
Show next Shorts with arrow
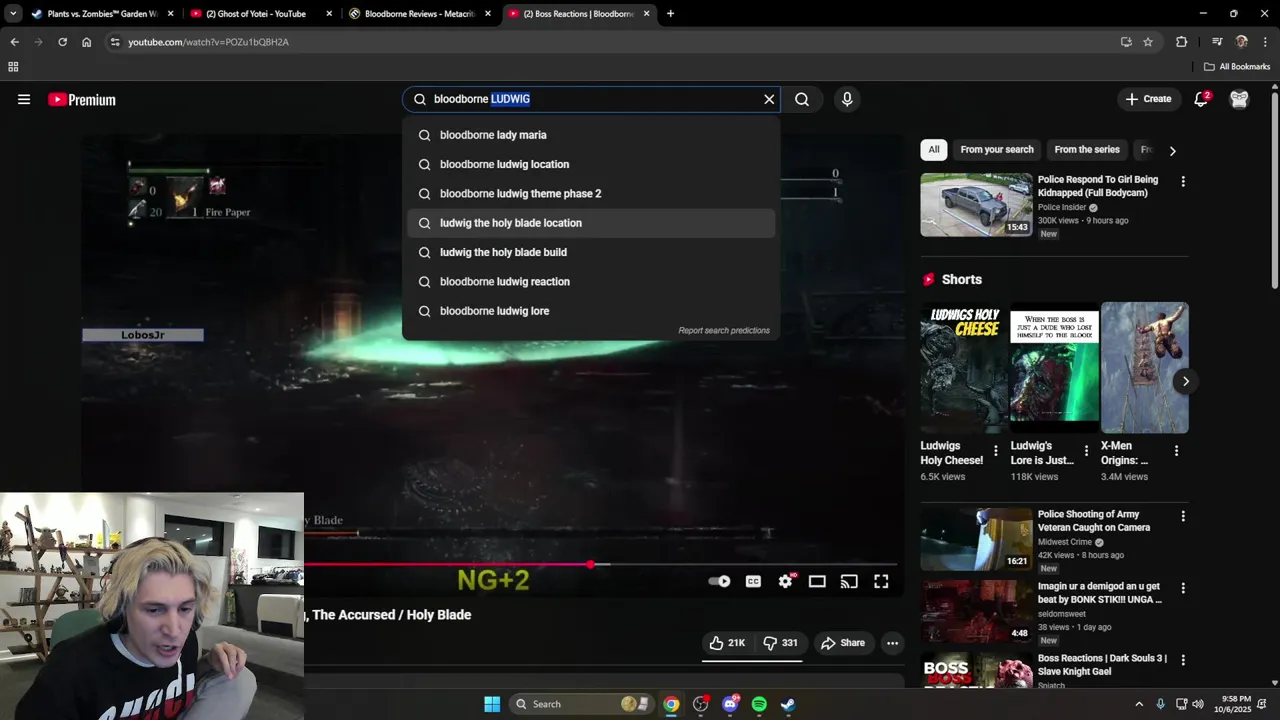pos(1185,381)
